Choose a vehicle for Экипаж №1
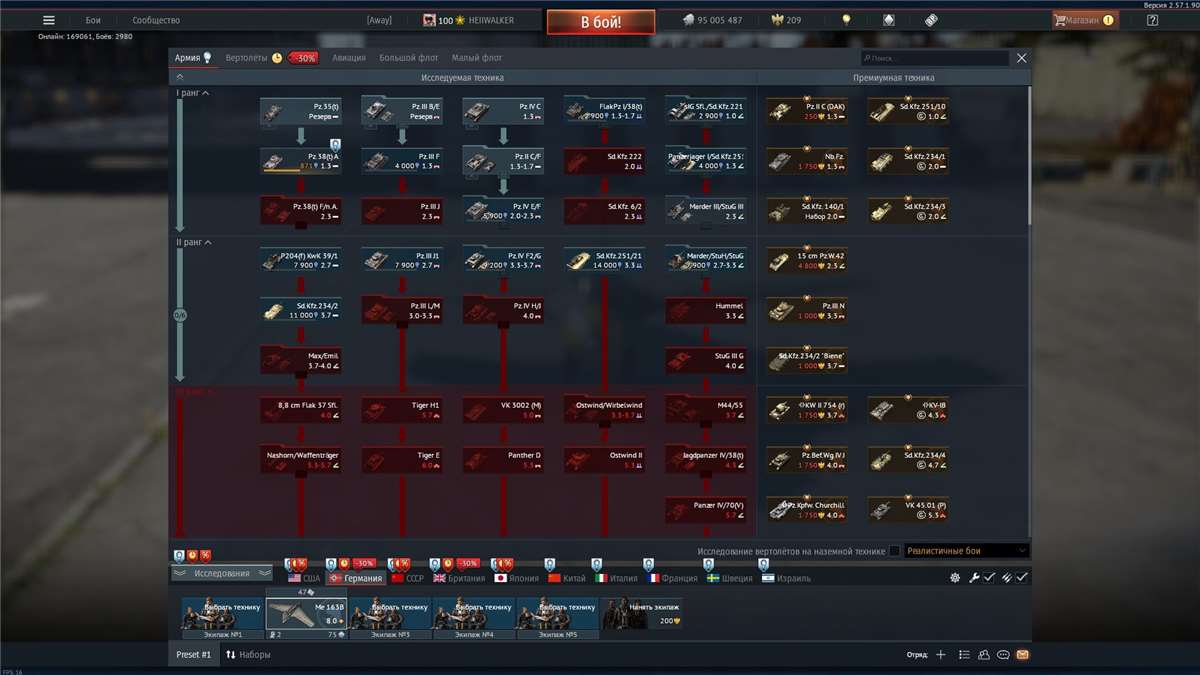 [x=223, y=613]
